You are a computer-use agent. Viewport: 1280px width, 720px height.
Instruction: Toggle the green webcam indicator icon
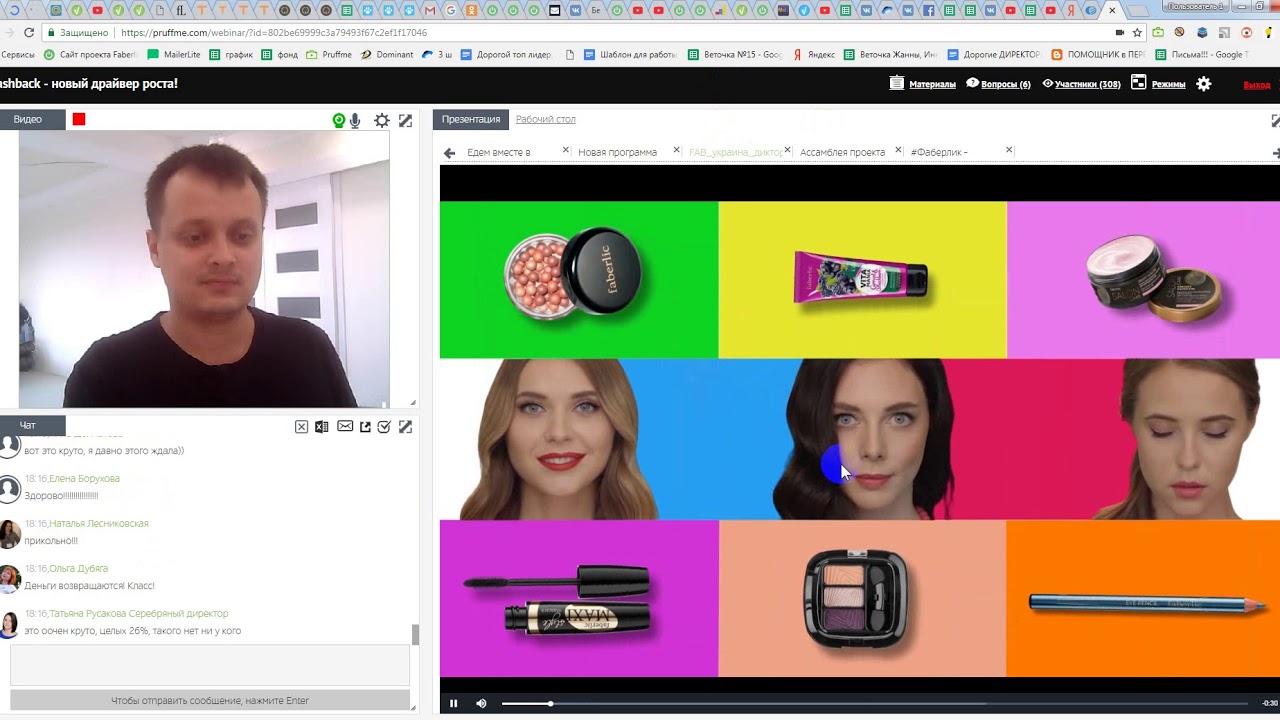coord(339,120)
